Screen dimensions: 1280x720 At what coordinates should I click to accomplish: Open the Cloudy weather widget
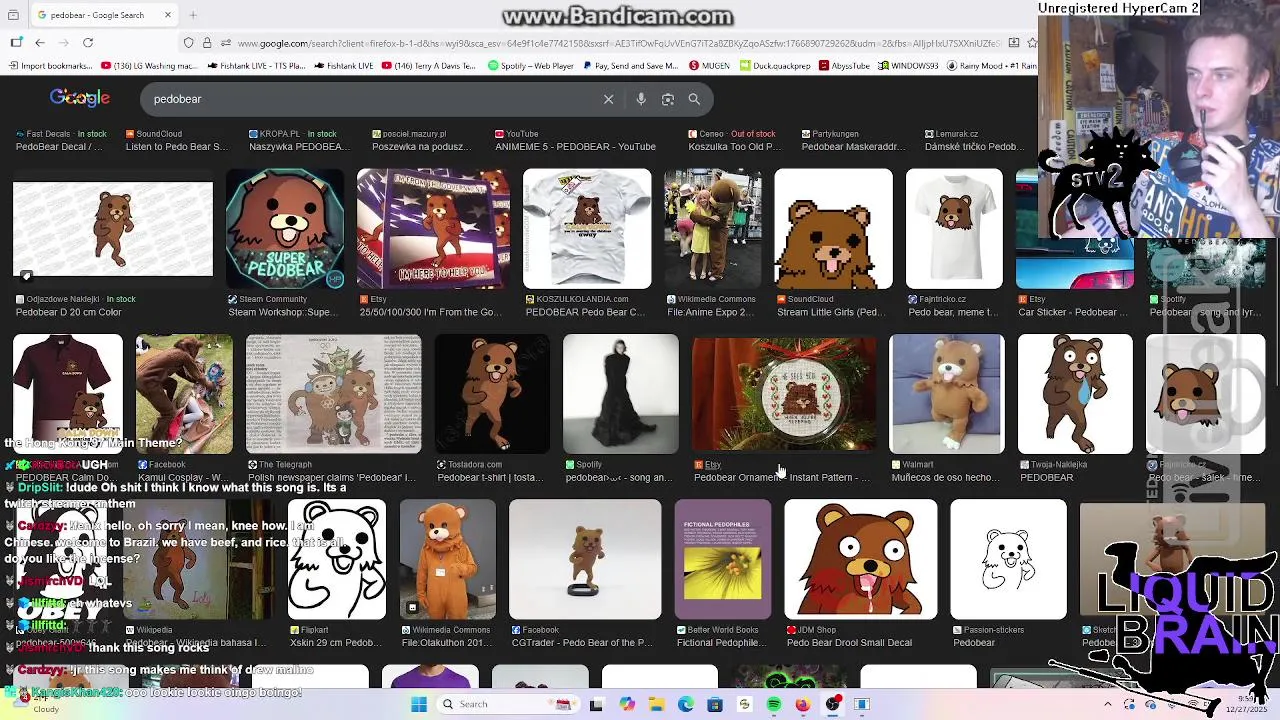[x=35, y=705]
